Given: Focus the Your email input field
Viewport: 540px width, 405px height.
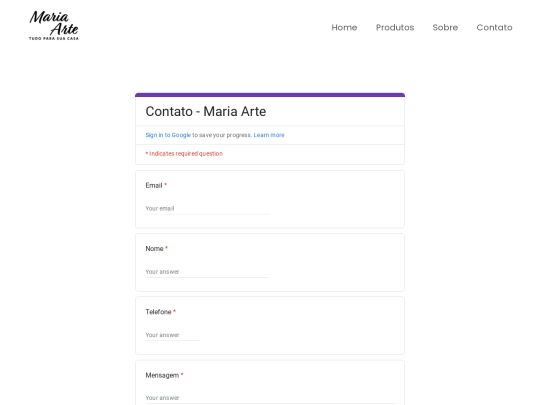Looking at the screenshot, I should (x=207, y=209).
